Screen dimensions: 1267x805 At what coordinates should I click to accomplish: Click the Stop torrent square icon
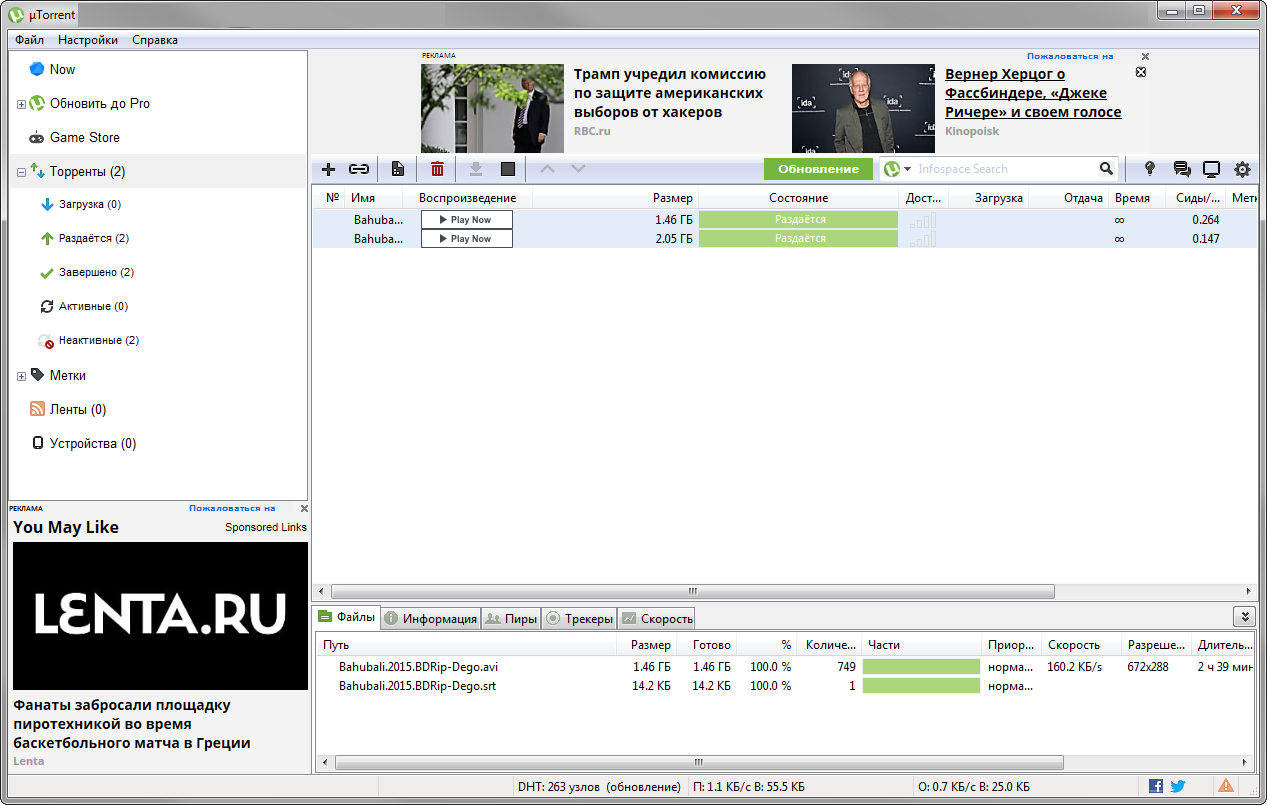(508, 169)
